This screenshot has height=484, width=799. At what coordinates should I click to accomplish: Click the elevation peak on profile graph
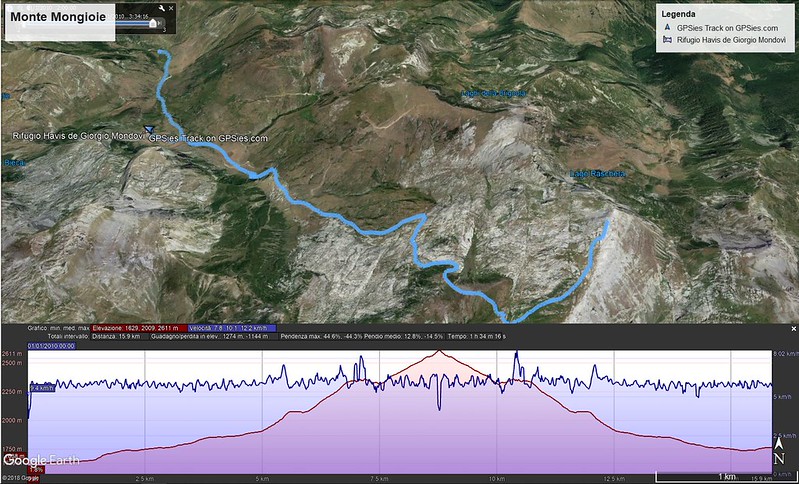point(439,351)
